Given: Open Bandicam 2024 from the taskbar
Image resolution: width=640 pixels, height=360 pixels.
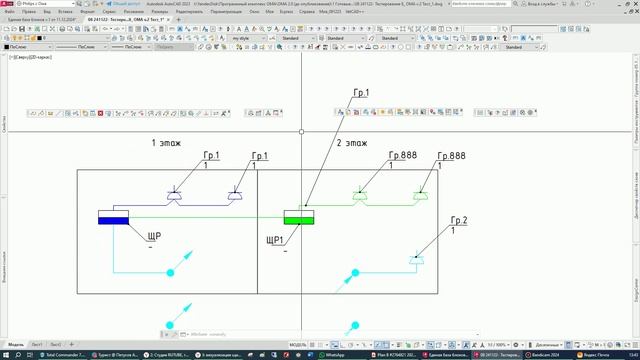Looking at the screenshot, I should click(542, 355).
